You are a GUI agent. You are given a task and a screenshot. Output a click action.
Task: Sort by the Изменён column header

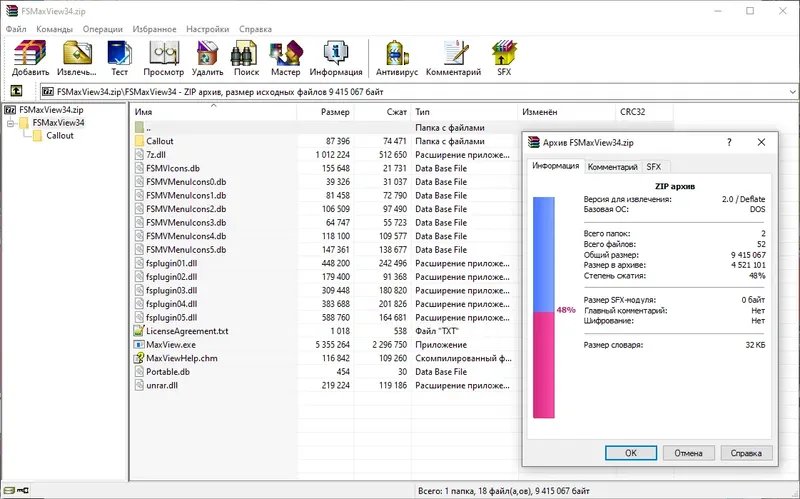[x=566, y=112]
